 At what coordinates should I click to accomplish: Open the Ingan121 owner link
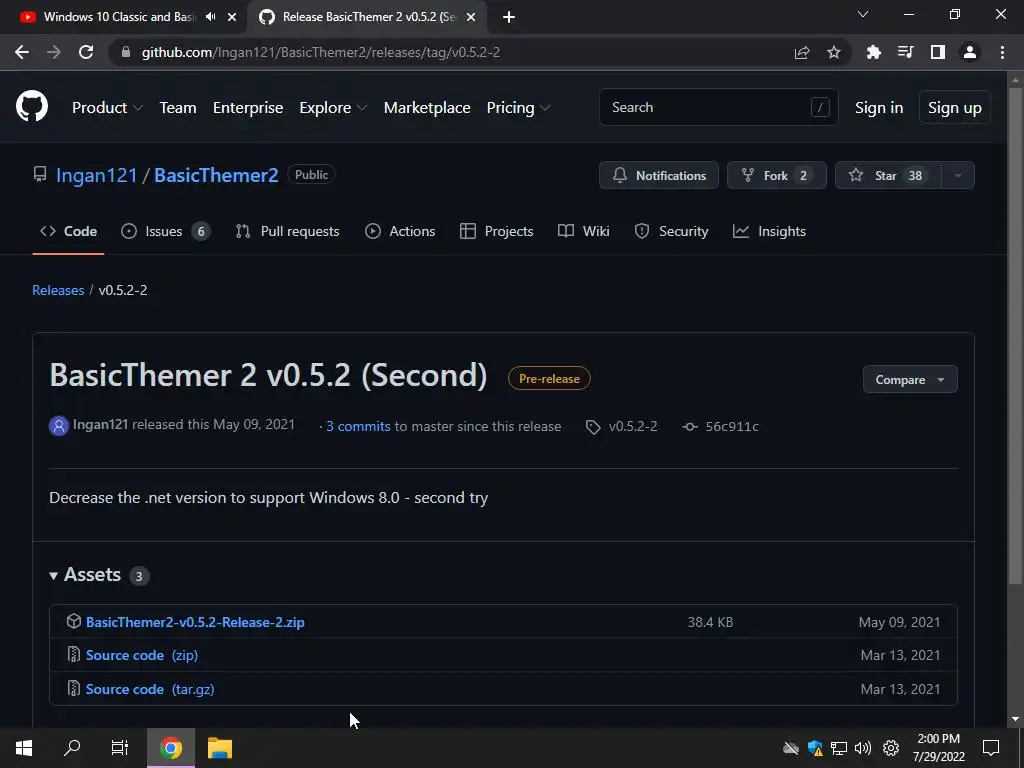pos(97,175)
